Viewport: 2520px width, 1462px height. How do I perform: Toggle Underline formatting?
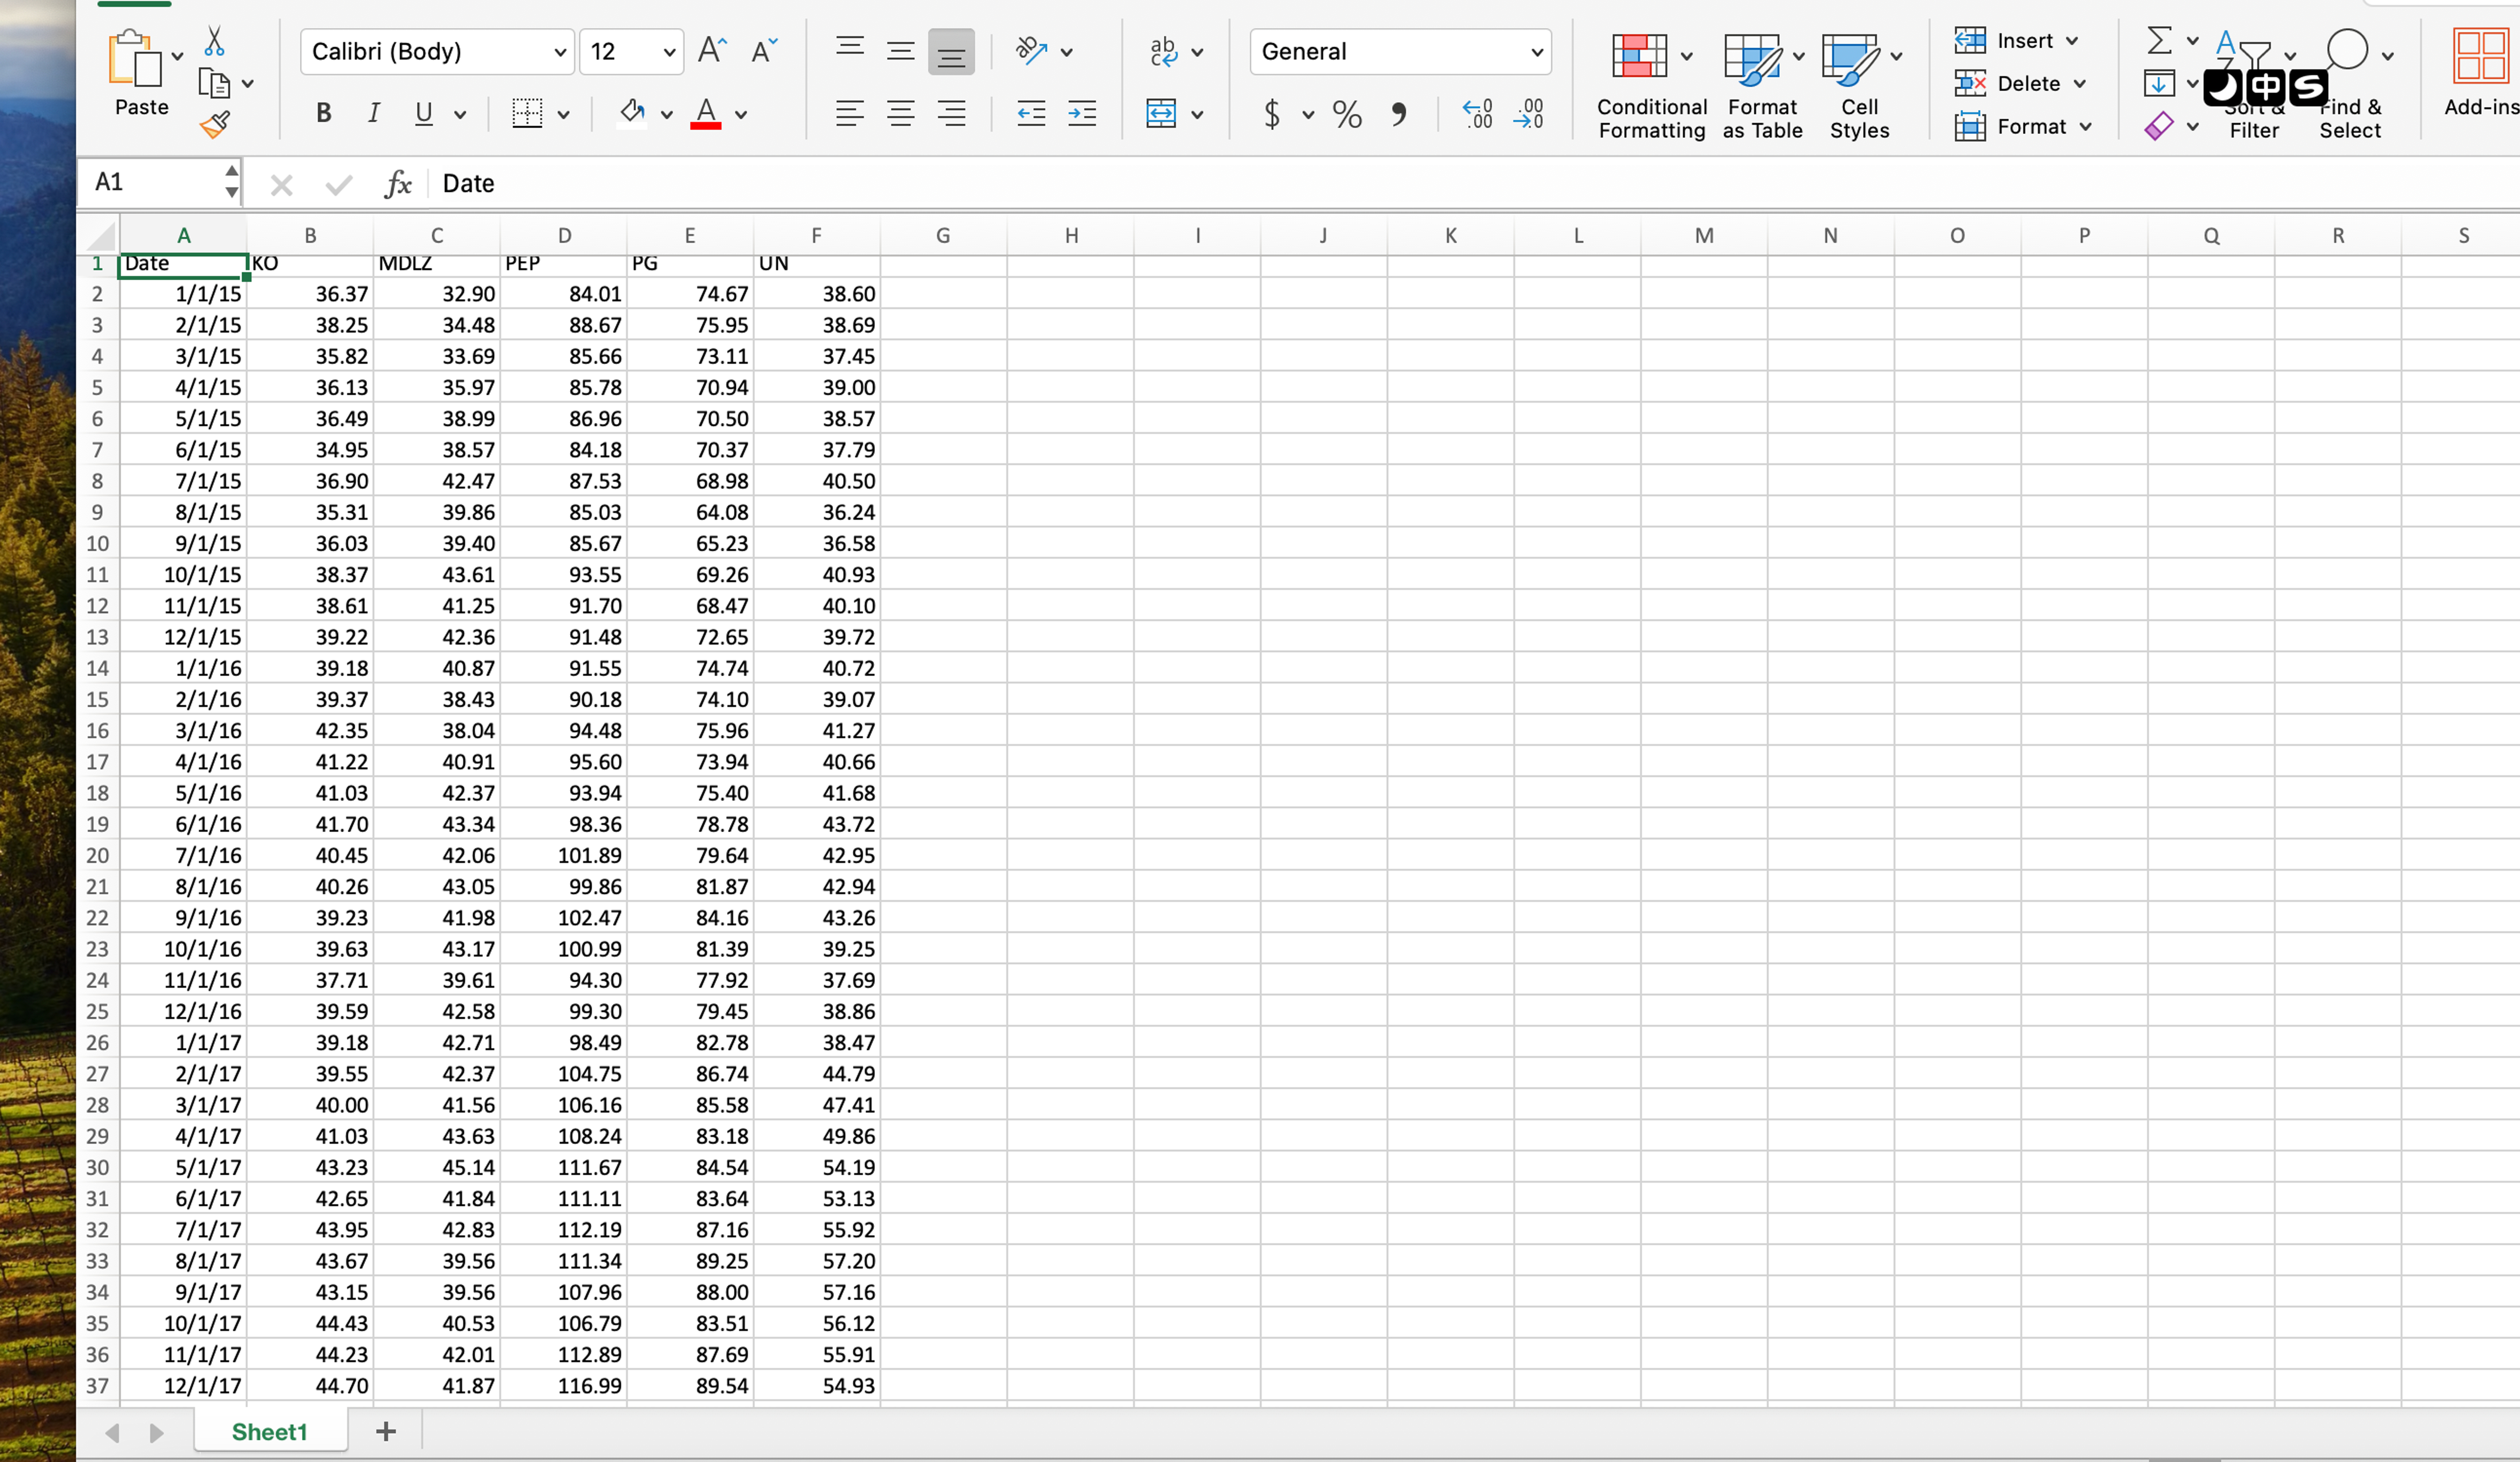tap(424, 113)
